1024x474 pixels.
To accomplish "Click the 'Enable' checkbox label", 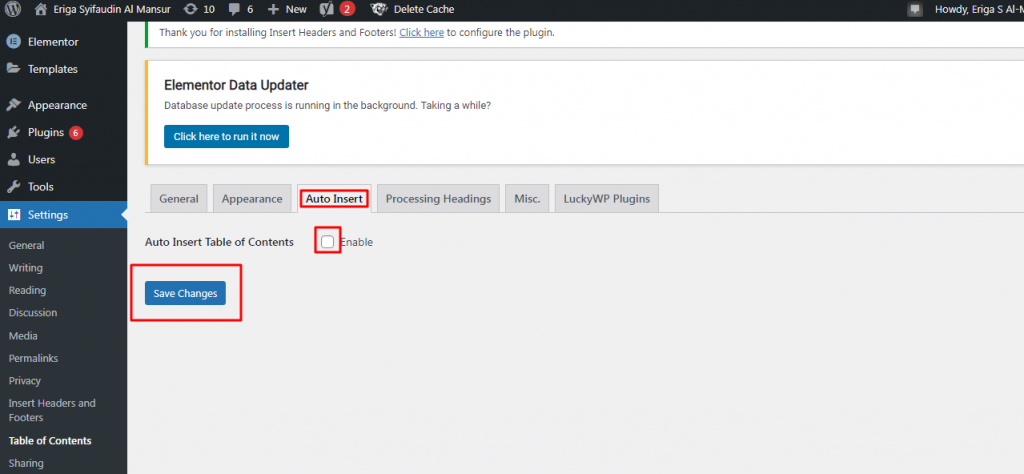I will (357, 242).
